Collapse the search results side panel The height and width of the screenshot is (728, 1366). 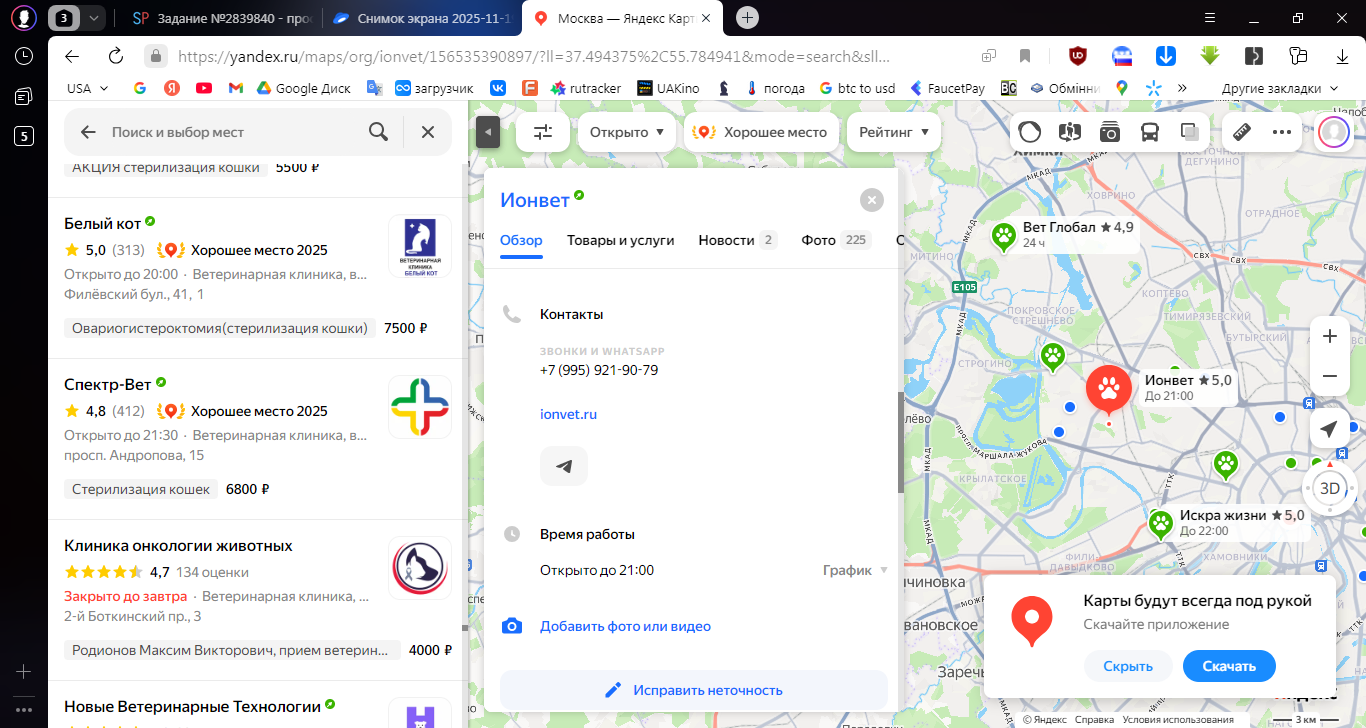click(x=487, y=132)
